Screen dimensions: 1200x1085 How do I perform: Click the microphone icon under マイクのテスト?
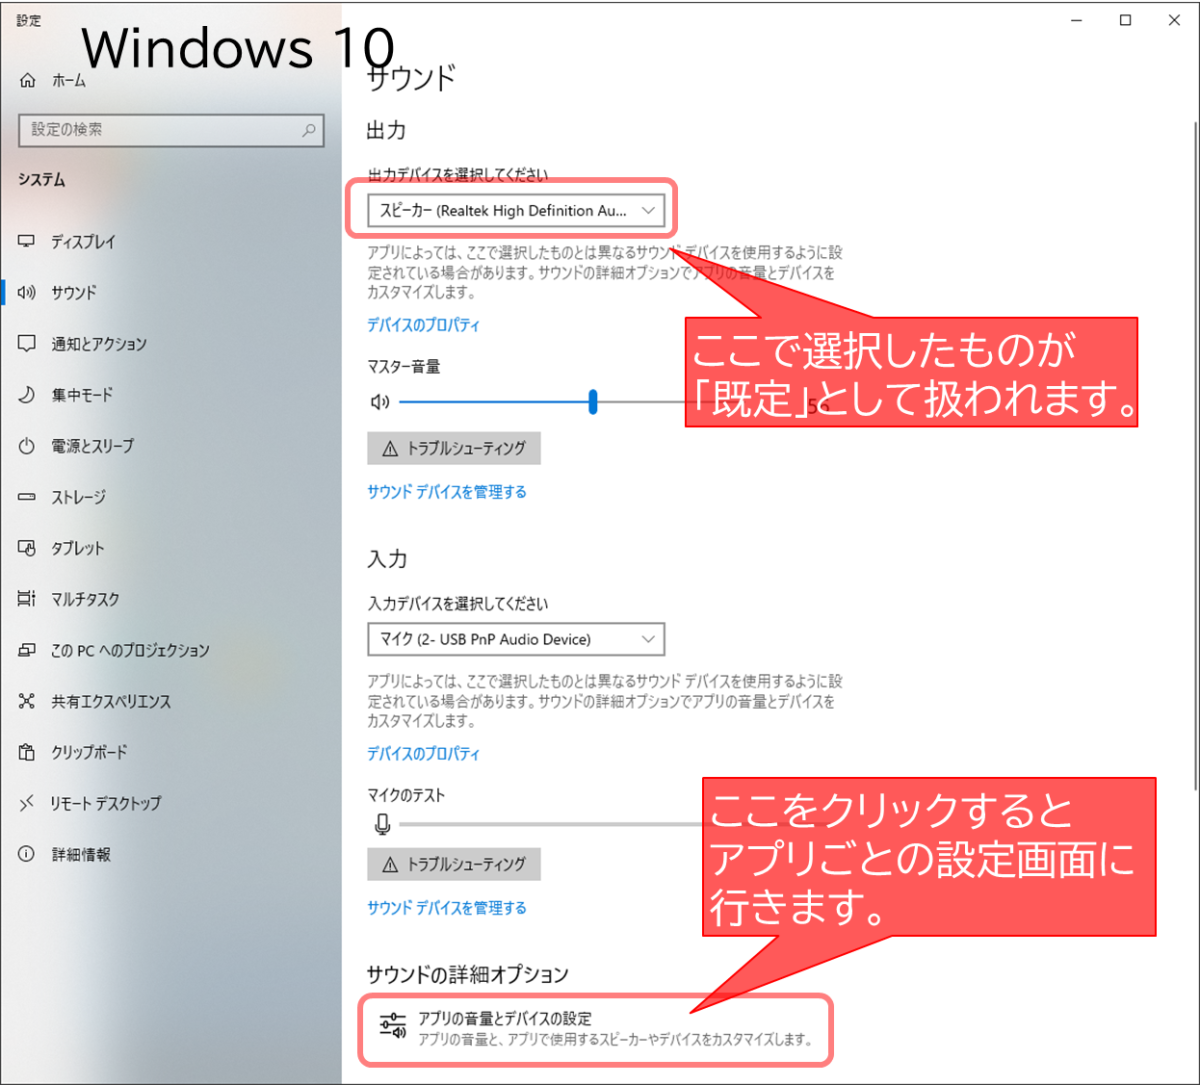click(381, 825)
